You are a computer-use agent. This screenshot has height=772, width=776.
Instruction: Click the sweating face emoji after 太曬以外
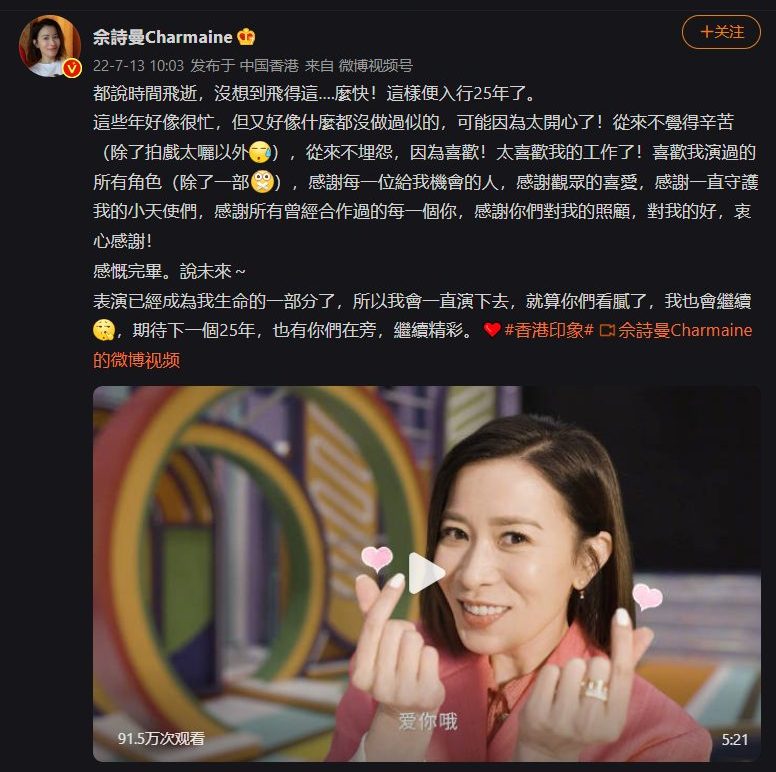click(x=260, y=152)
